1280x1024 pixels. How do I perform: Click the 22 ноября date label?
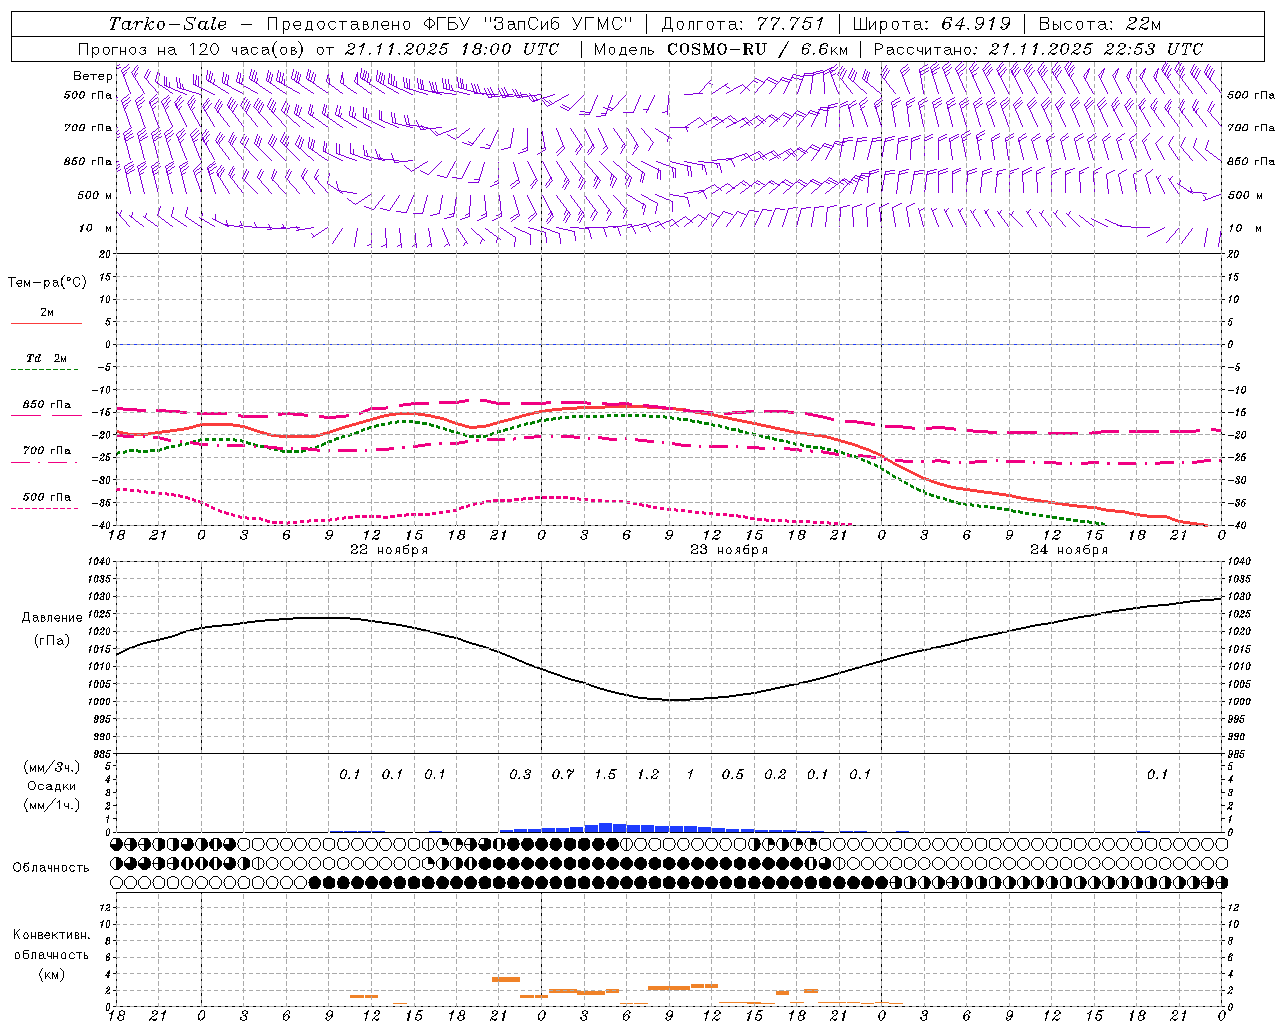[388, 550]
